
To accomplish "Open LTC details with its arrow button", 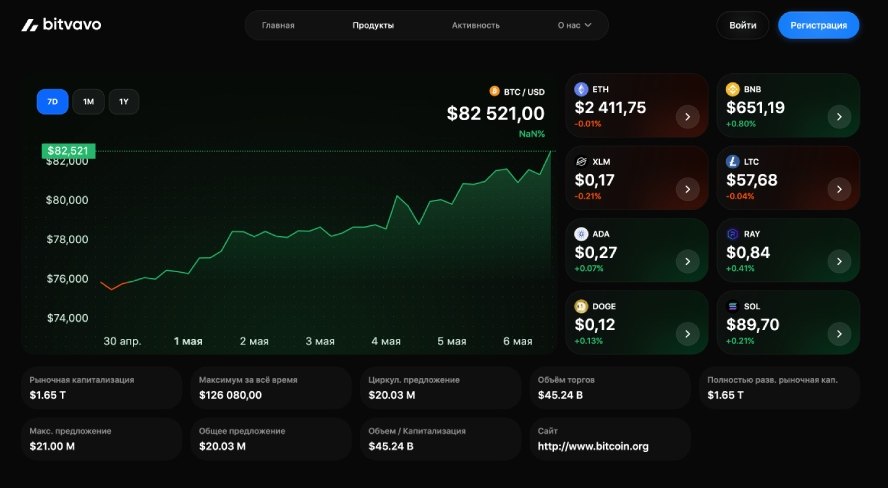I will (x=839, y=189).
